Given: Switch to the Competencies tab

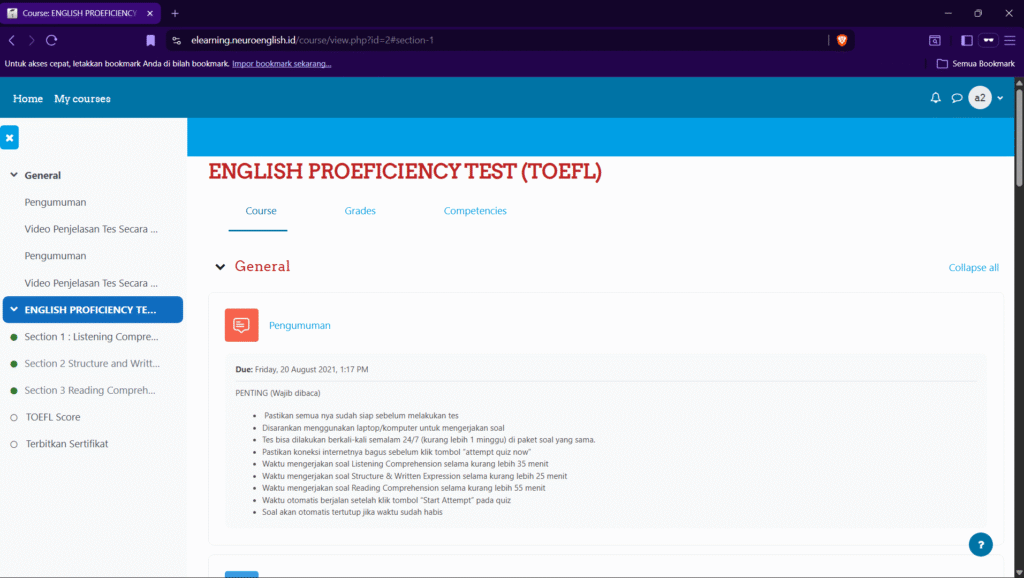Looking at the screenshot, I should coord(475,211).
